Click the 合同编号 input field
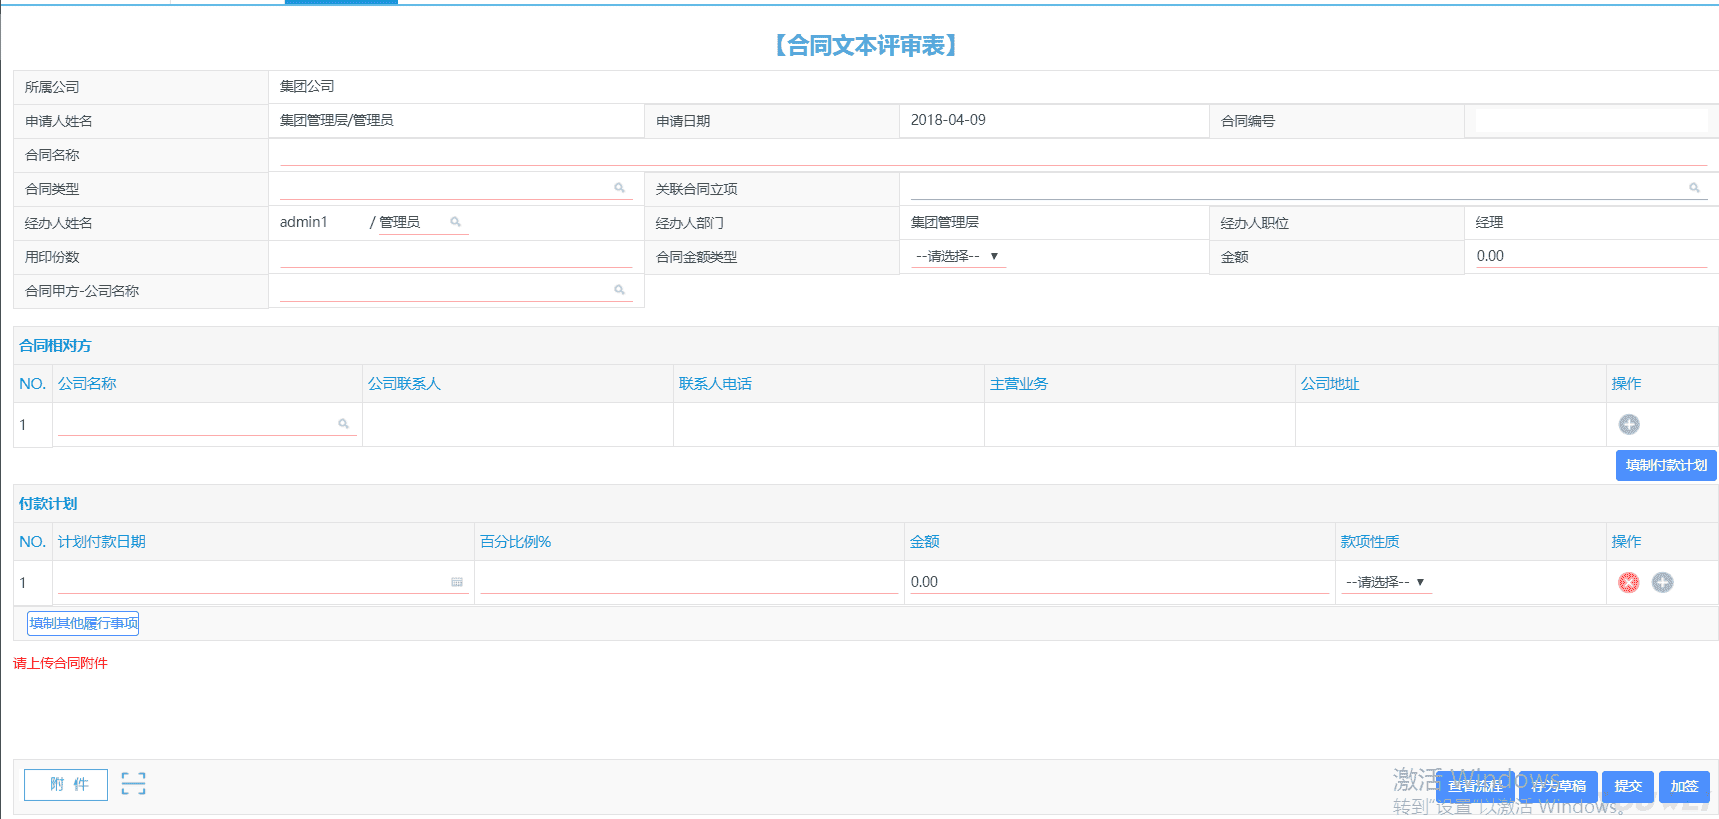The image size is (1719, 819). tap(1591, 121)
